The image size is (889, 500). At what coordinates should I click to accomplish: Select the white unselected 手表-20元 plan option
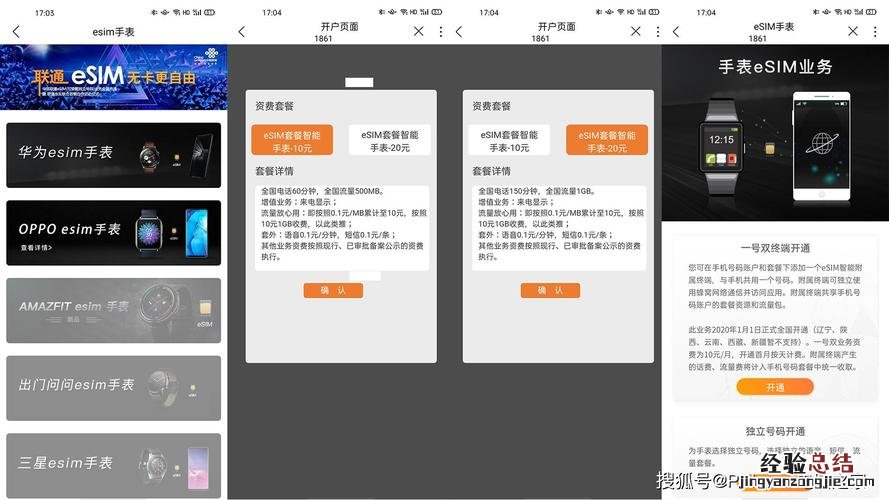coord(389,140)
